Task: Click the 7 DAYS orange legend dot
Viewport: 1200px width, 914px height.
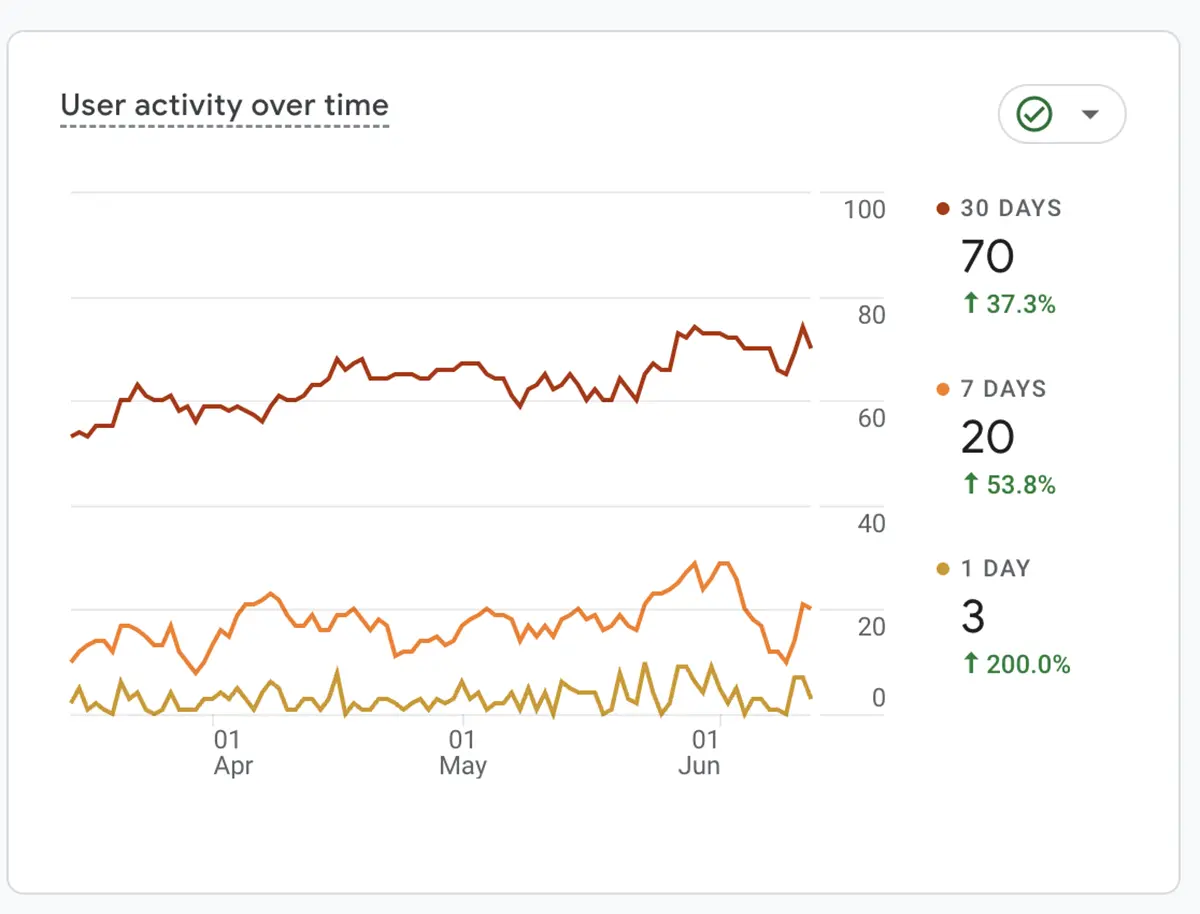Action: (942, 389)
